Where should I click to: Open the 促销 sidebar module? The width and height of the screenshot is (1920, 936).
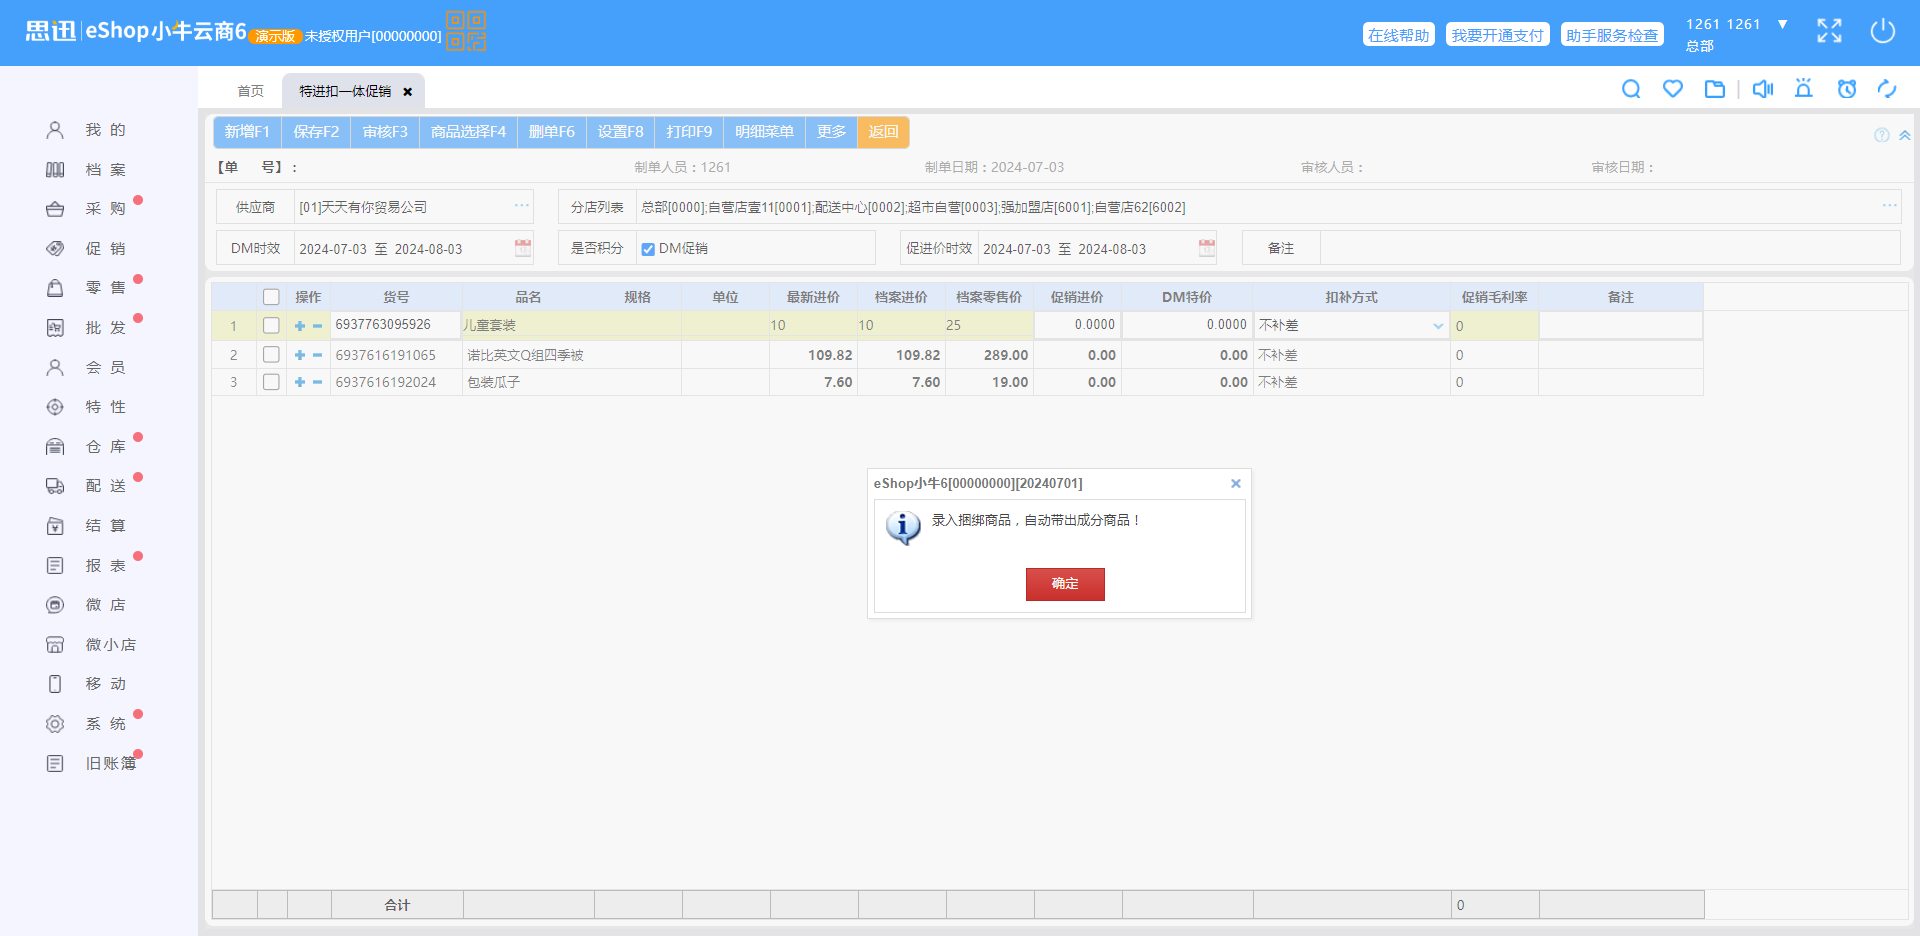(x=88, y=249)
